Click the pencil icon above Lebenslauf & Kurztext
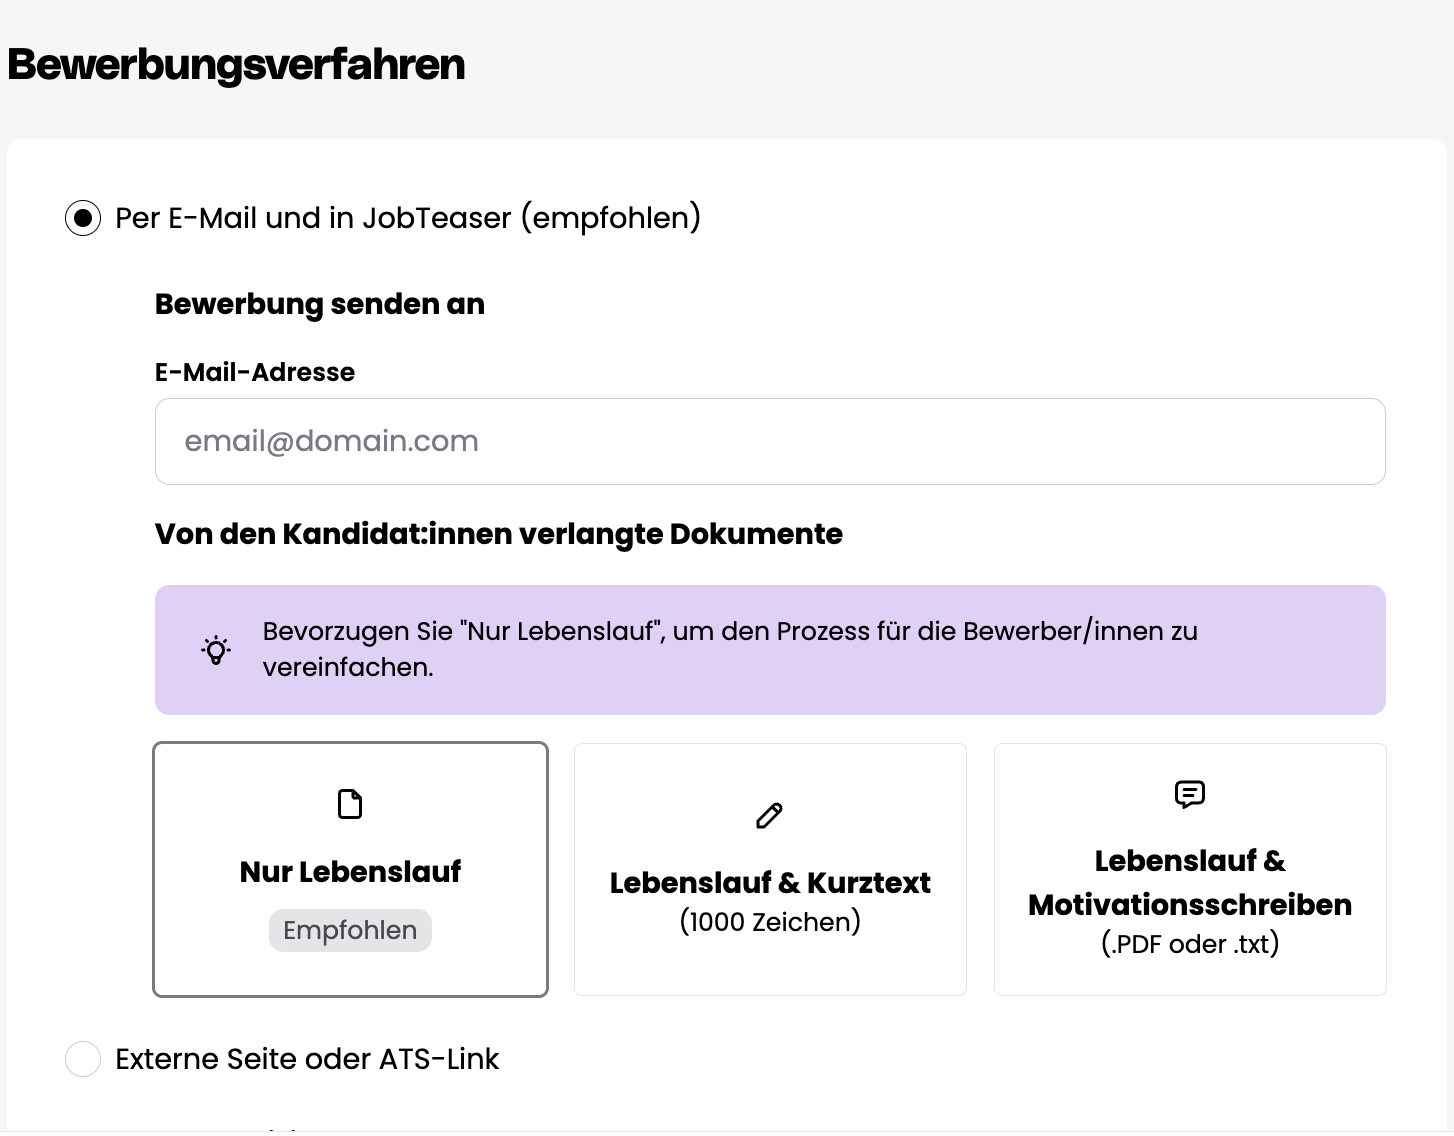This screenshot has height=1136, width=1454. (769, 816)
